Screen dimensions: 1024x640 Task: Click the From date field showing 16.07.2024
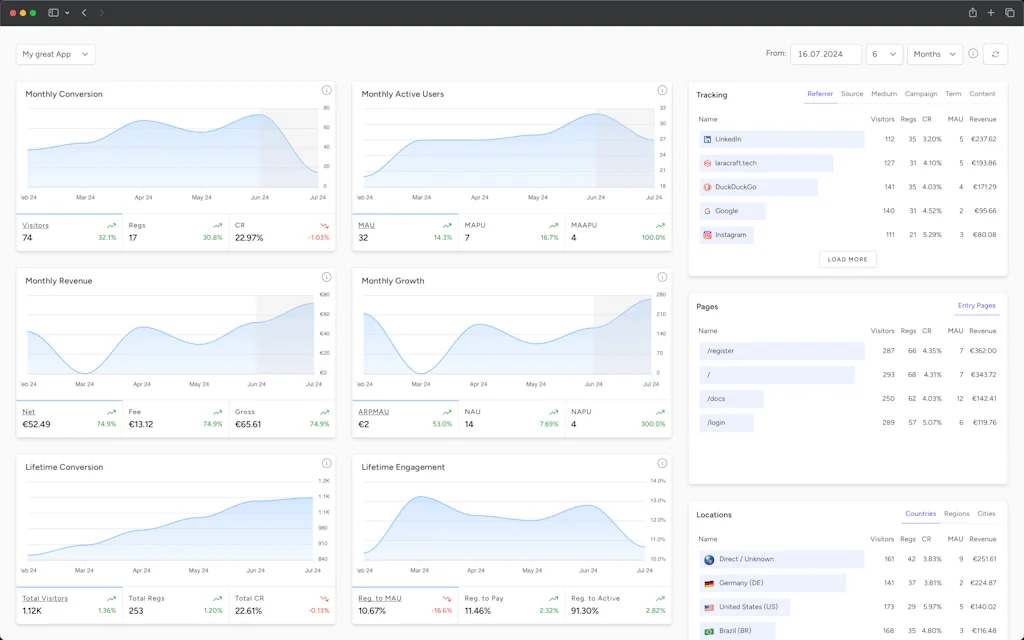[x=825, y=54]
